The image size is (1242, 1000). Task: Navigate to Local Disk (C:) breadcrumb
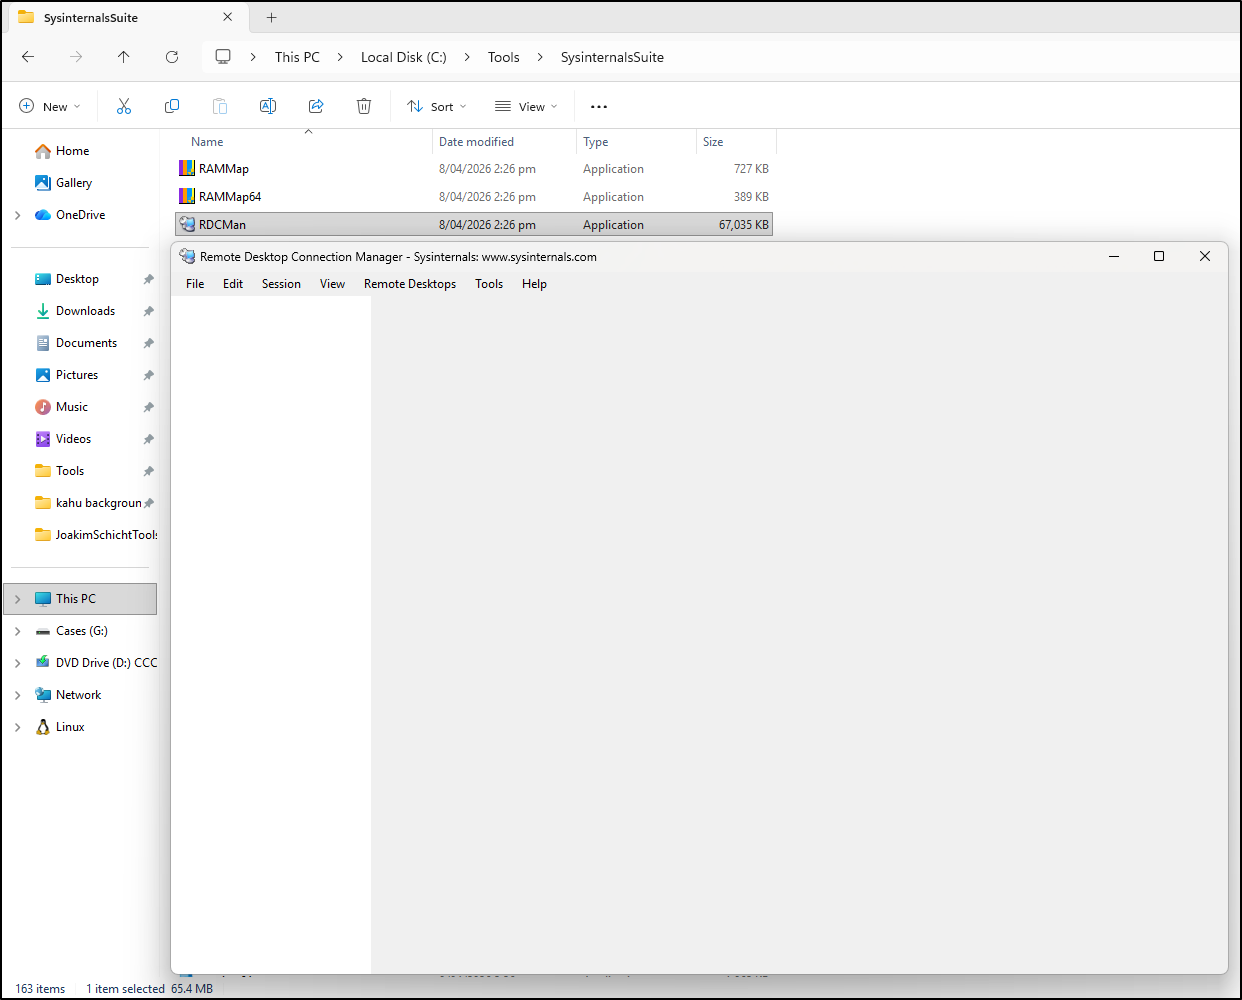[x=404, y=57]
